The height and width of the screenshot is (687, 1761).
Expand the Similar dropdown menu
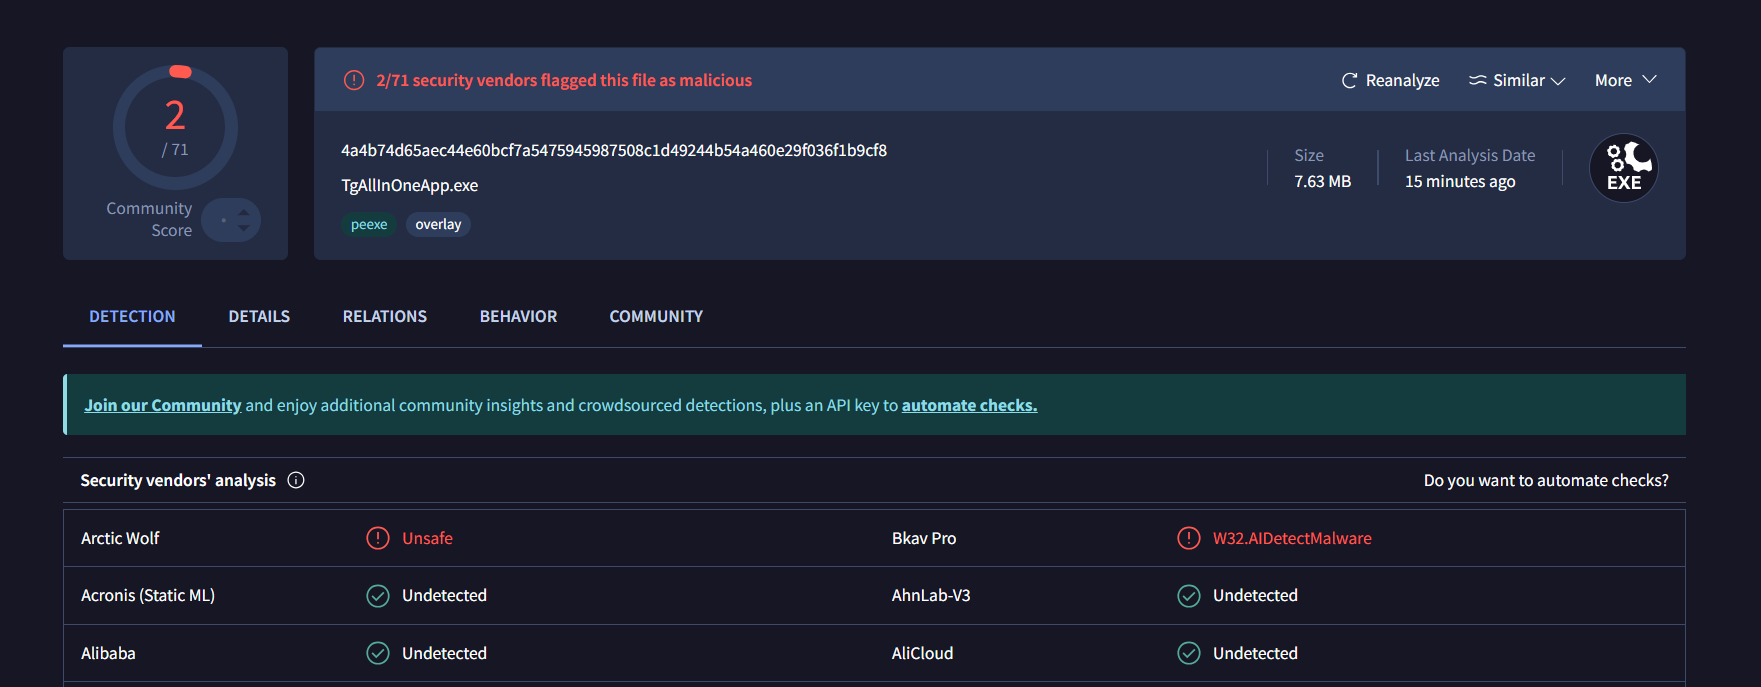[x=1516, y=81]
